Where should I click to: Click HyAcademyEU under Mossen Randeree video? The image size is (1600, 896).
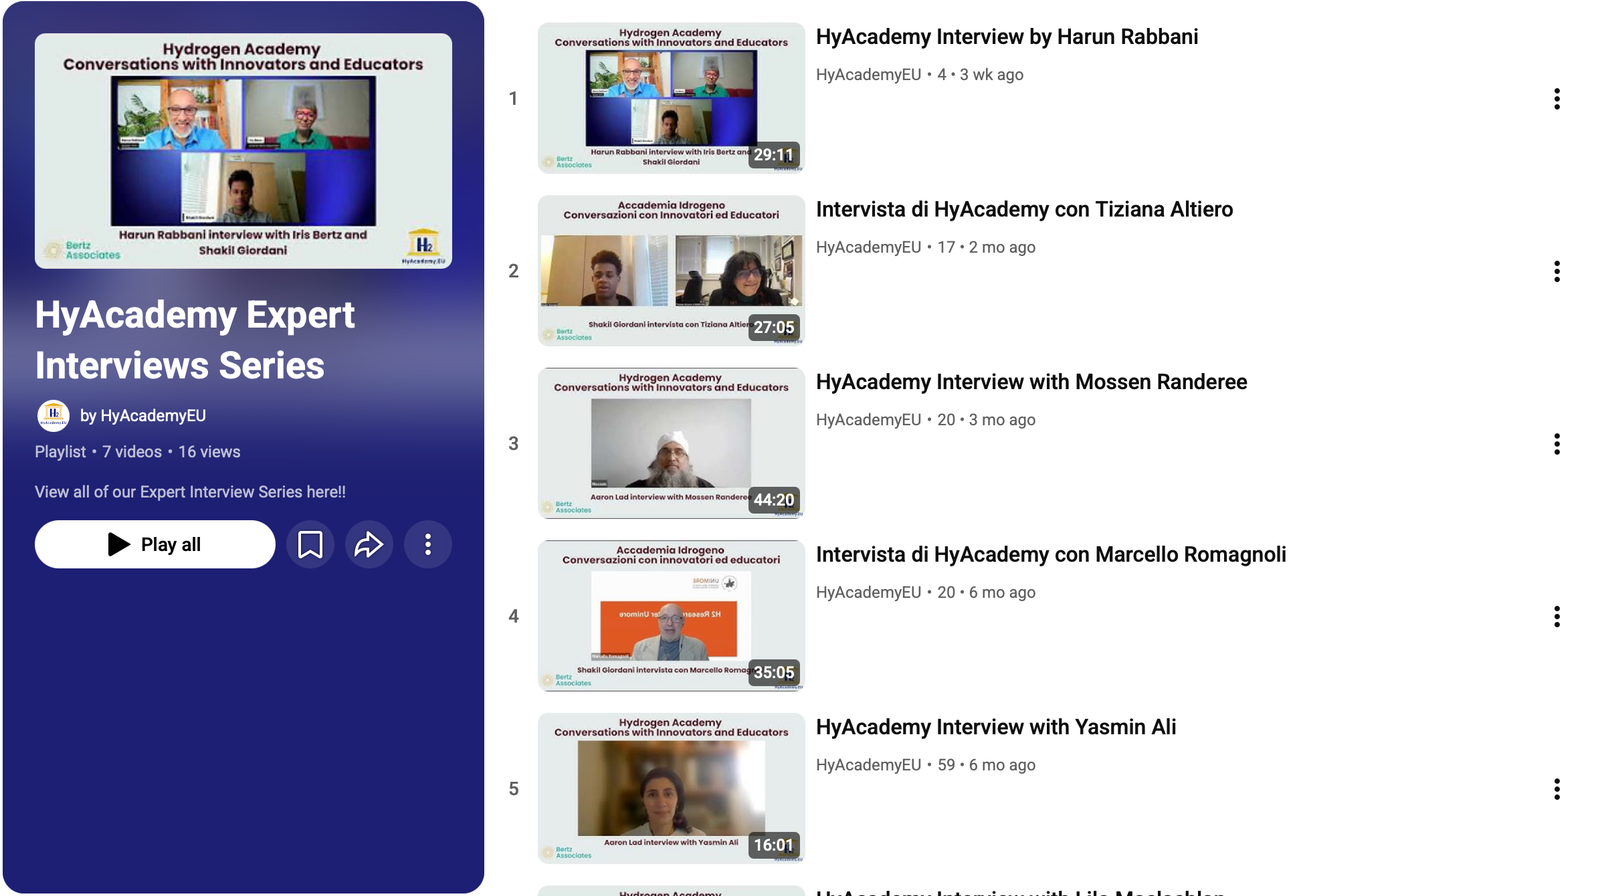coord(868,419)
